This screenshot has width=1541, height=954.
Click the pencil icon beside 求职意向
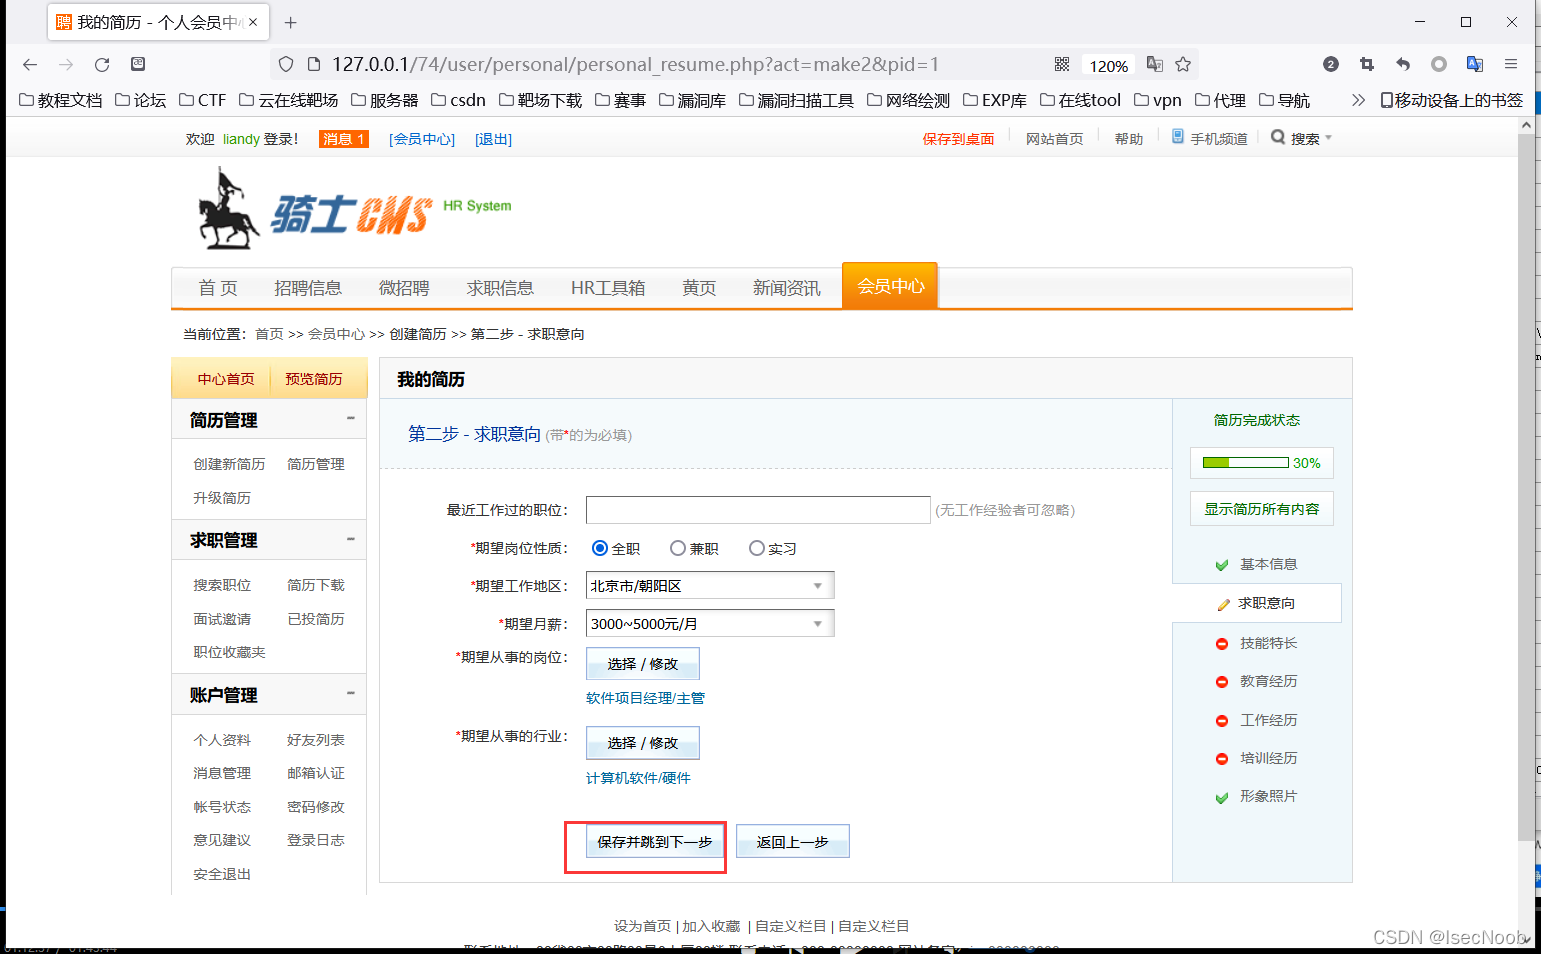(x=1223, y=603)
